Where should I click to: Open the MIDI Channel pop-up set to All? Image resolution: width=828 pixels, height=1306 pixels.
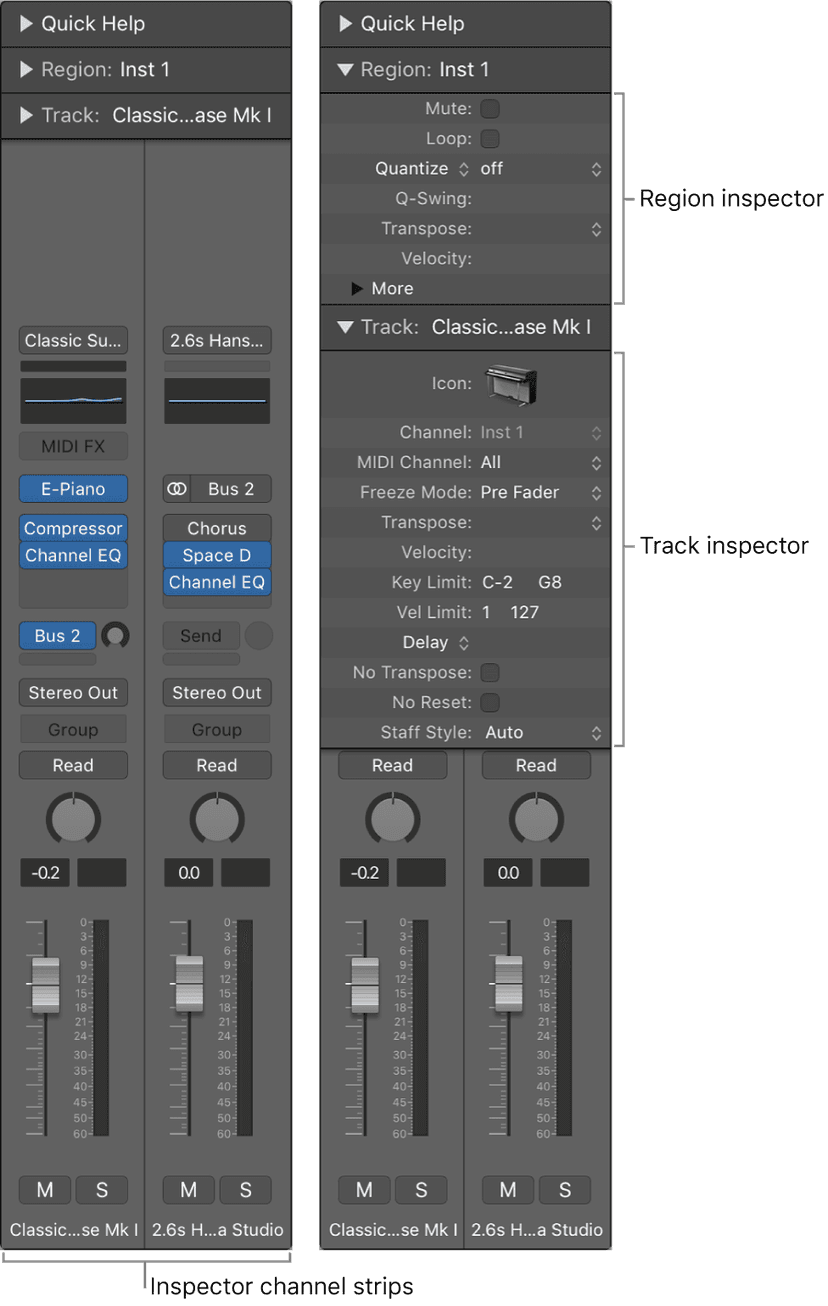tap(541, 463)
